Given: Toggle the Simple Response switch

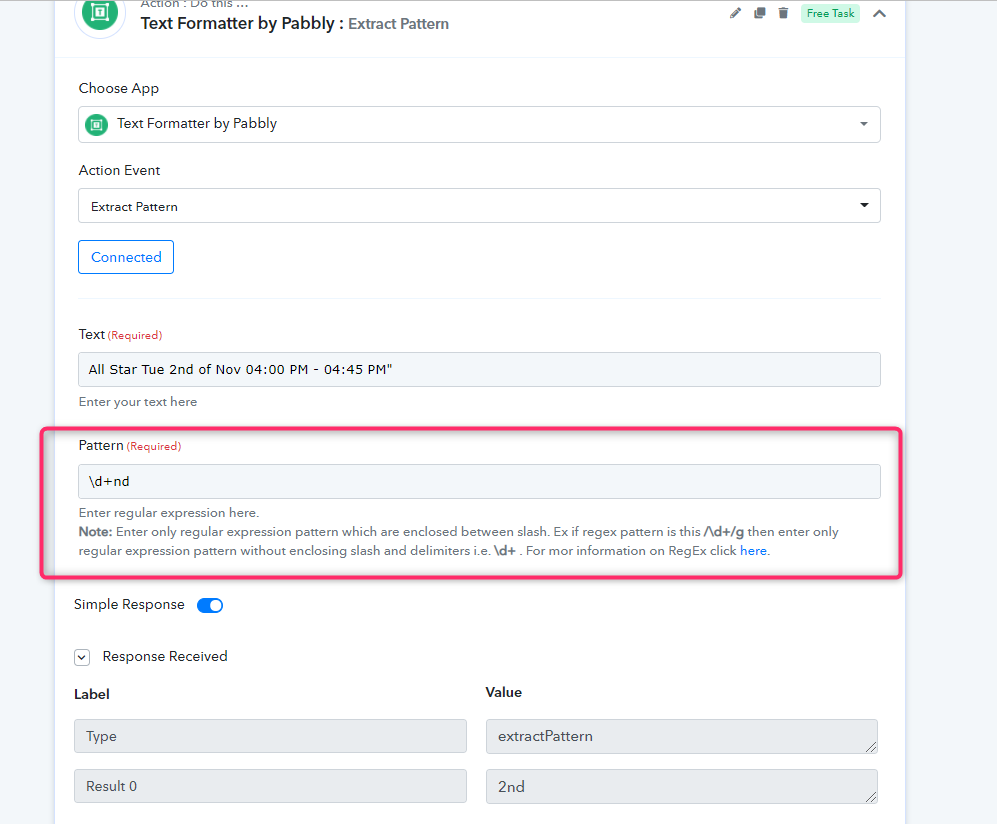Looking at the screenshot, I should [x=210, y=605].
